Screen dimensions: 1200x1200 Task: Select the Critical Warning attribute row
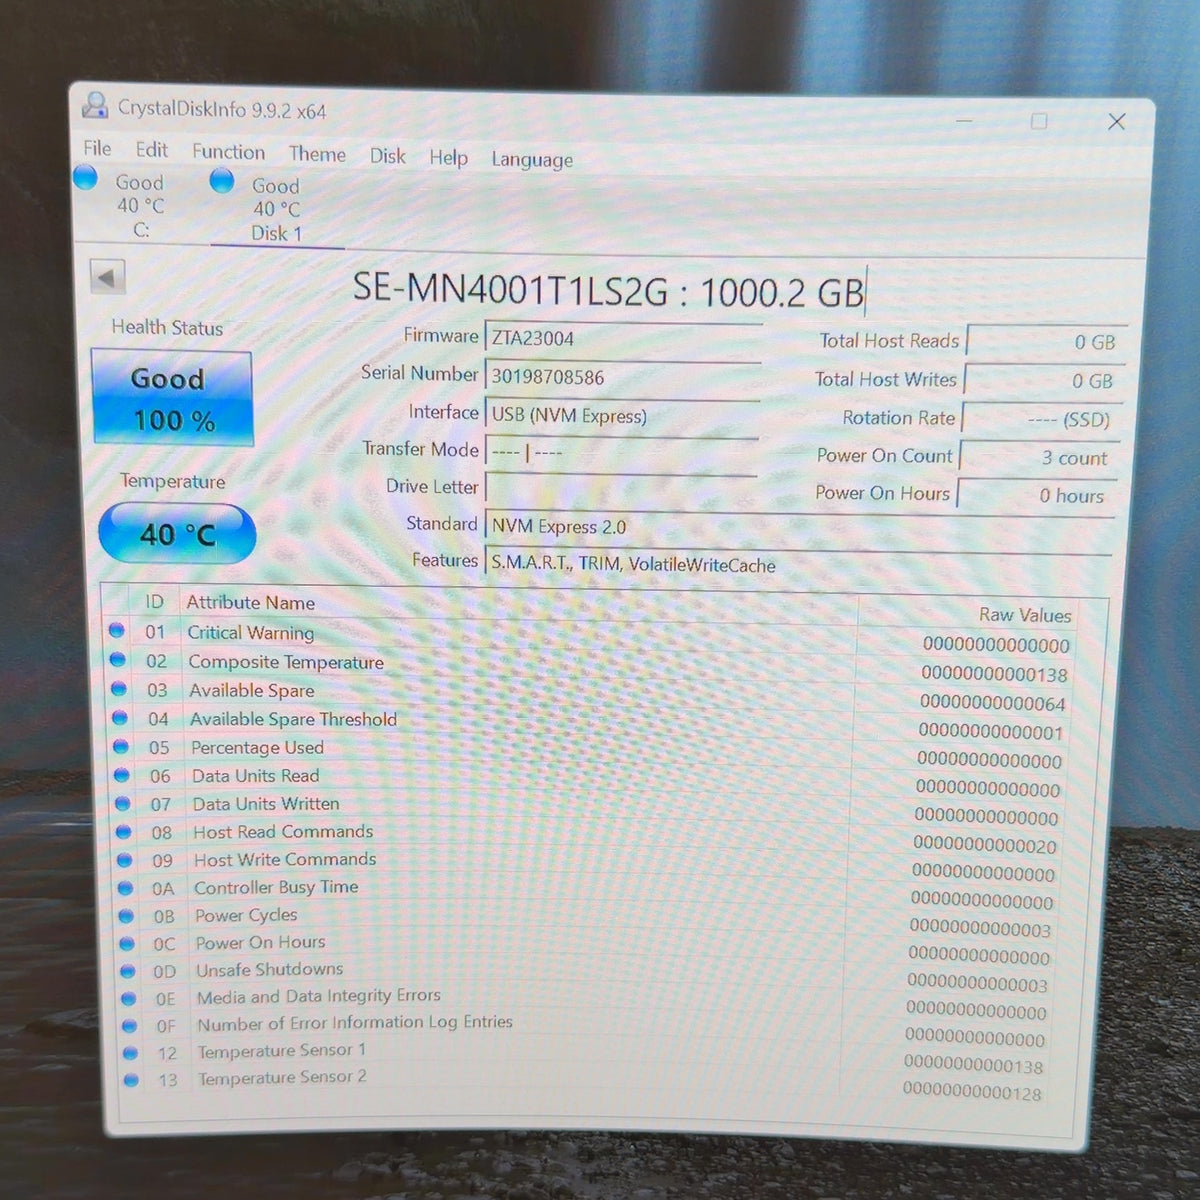click(x=589, y=638)
